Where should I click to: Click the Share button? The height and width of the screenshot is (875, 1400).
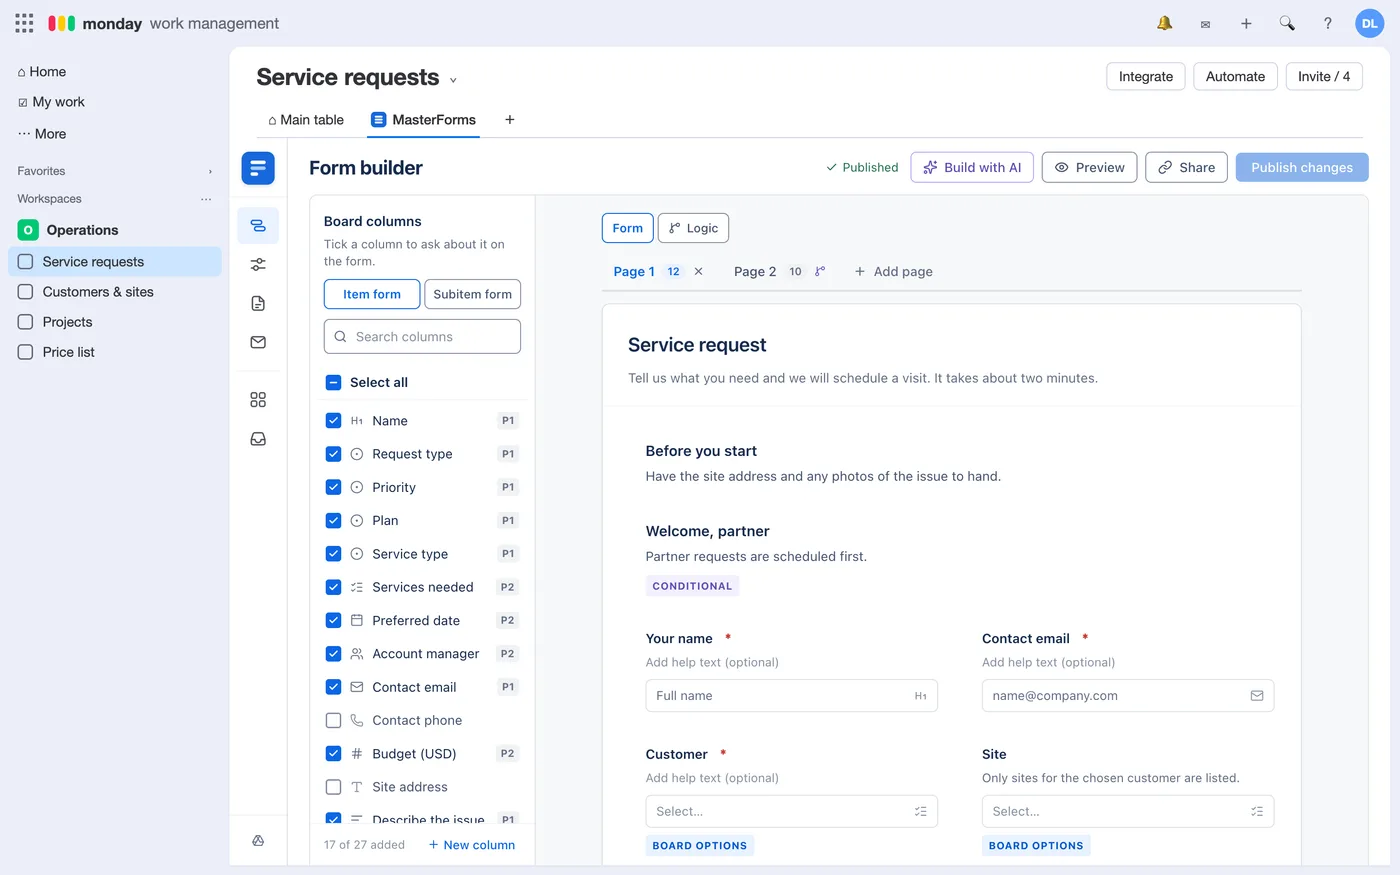pyautogui.click(x=1187, y=167)
